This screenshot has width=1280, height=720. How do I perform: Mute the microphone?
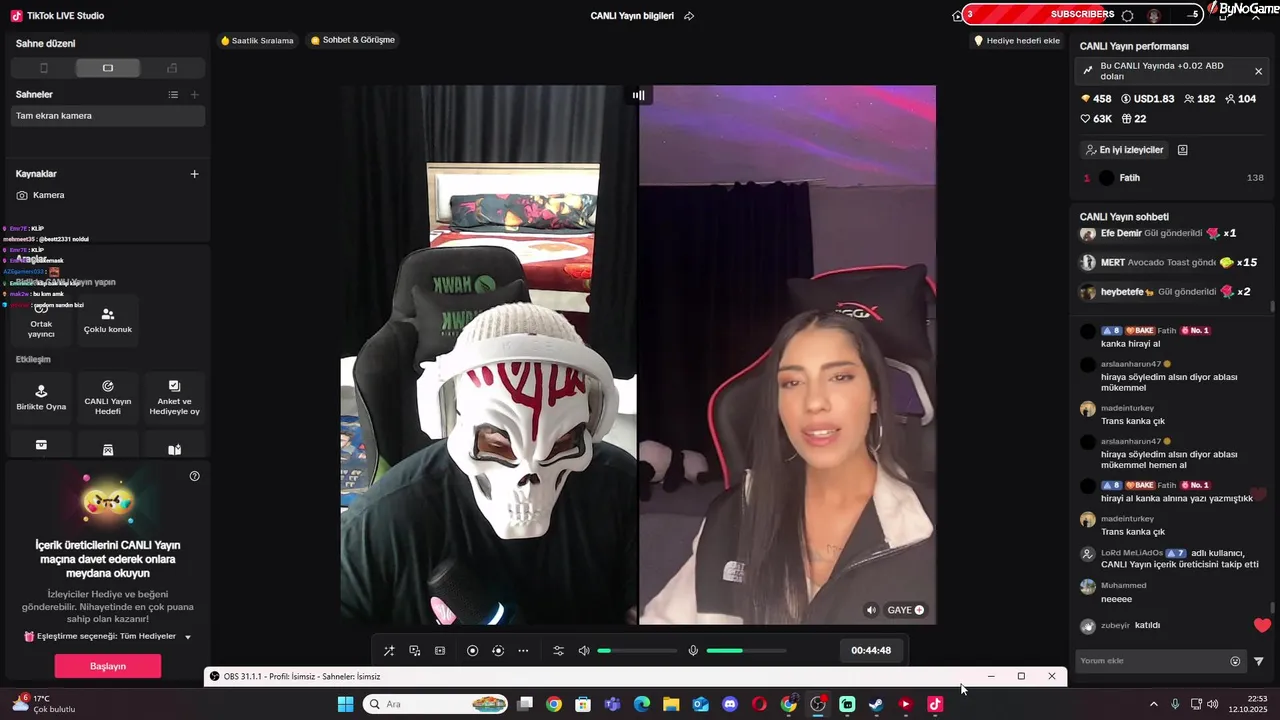(x=693, y=651)
